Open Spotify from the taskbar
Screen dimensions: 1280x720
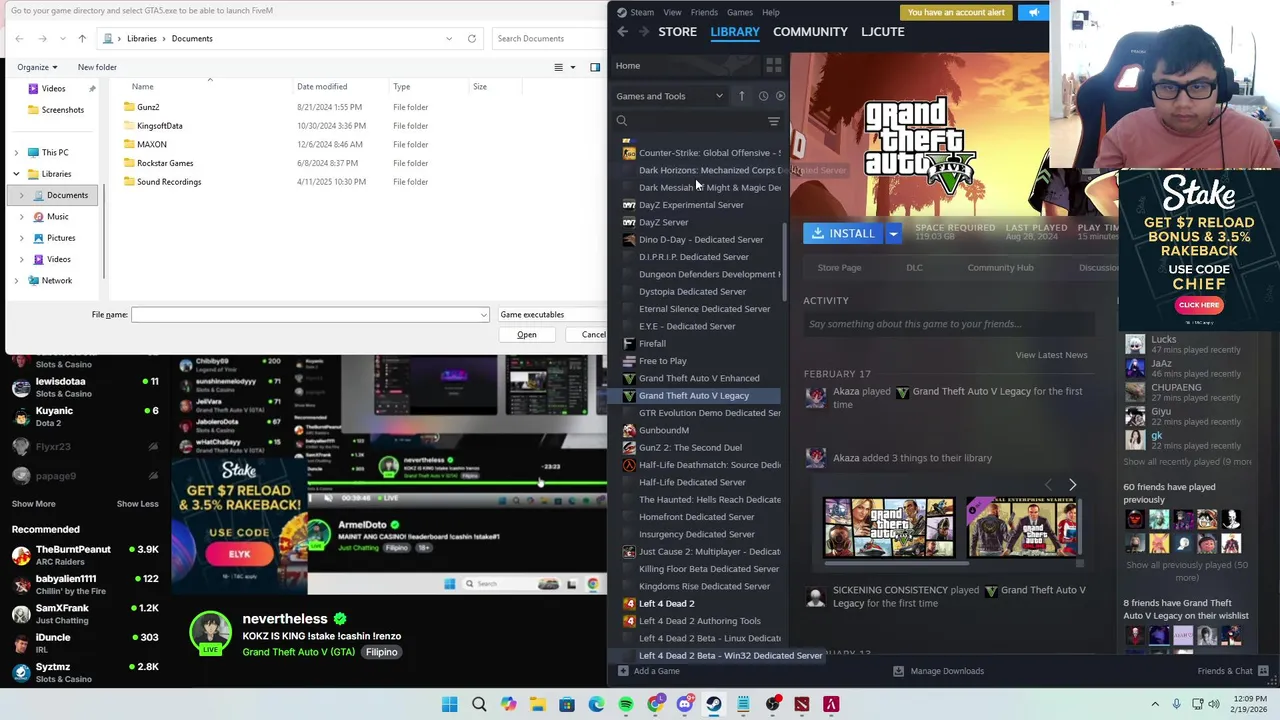pos(626,705)
